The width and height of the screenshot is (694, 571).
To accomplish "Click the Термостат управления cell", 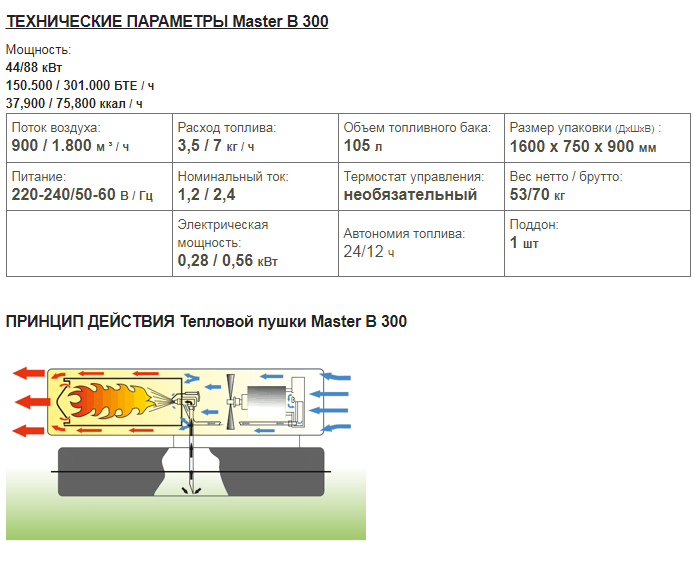I will [420, 187].
